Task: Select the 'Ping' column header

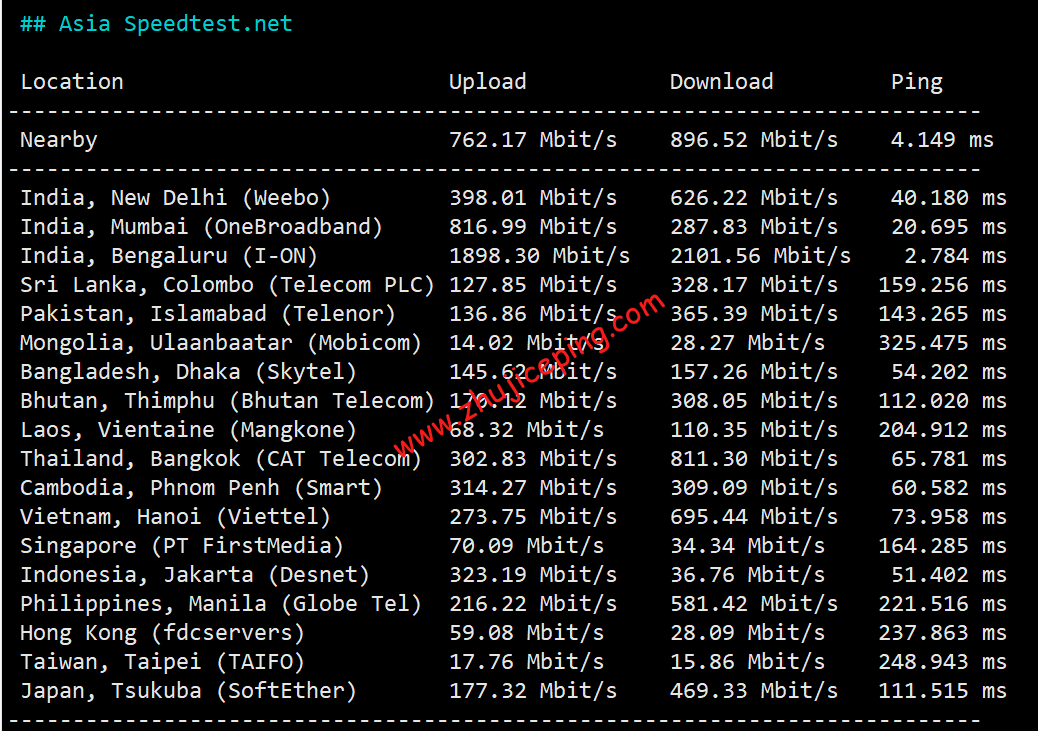Action: 917,82
